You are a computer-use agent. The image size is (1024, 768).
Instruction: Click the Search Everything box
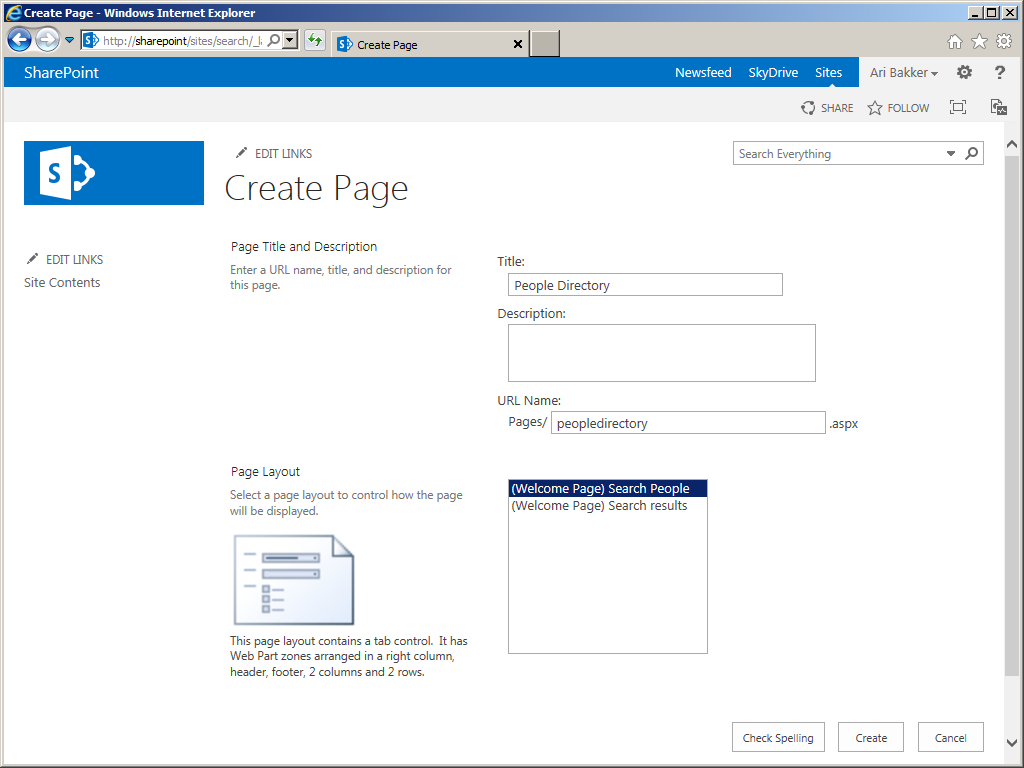coord(839,153)
